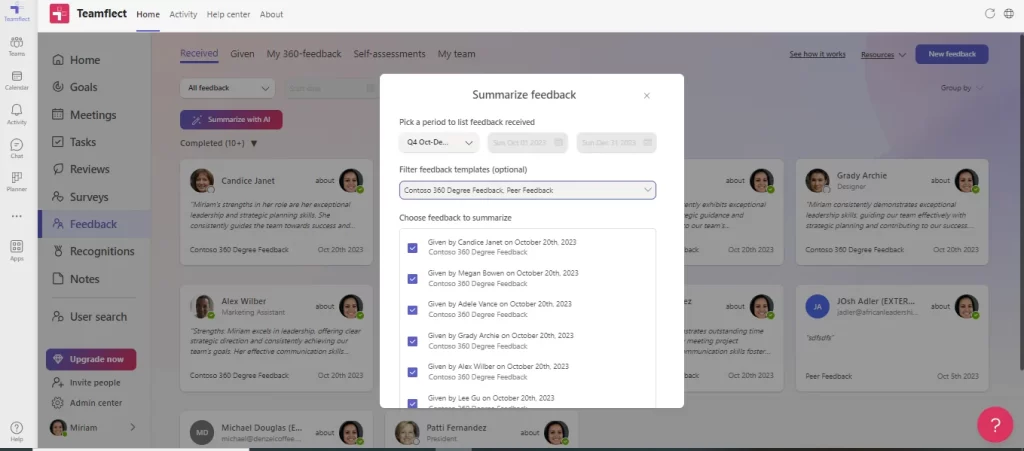Open JOsh Adler peer feedback card
Viewport: 1024px width, 451px height.
[892, 338]
